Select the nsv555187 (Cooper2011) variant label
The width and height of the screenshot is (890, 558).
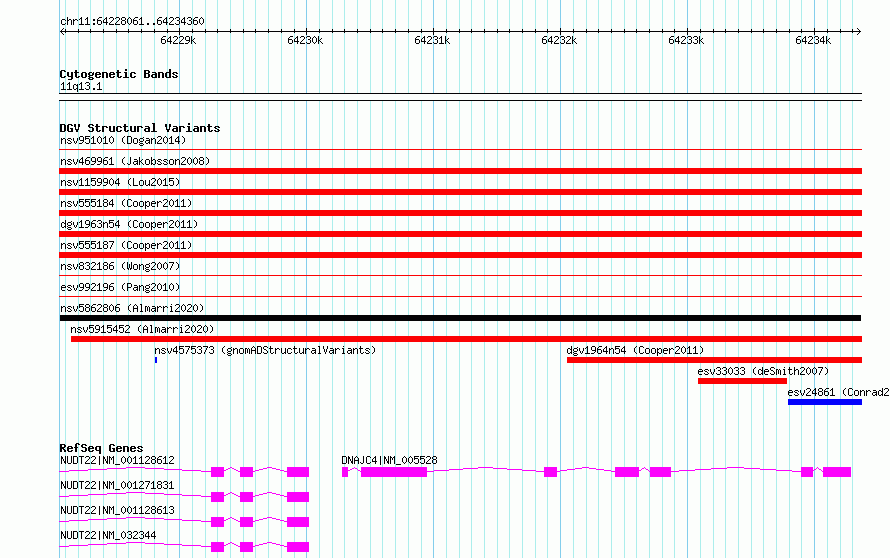(x=126, y=245)
